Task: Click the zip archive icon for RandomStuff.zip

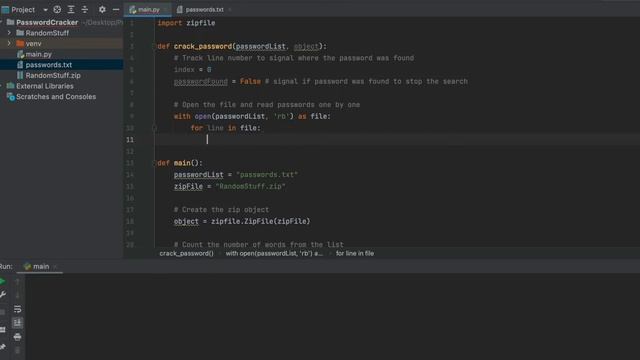Action: coord(20,75)
